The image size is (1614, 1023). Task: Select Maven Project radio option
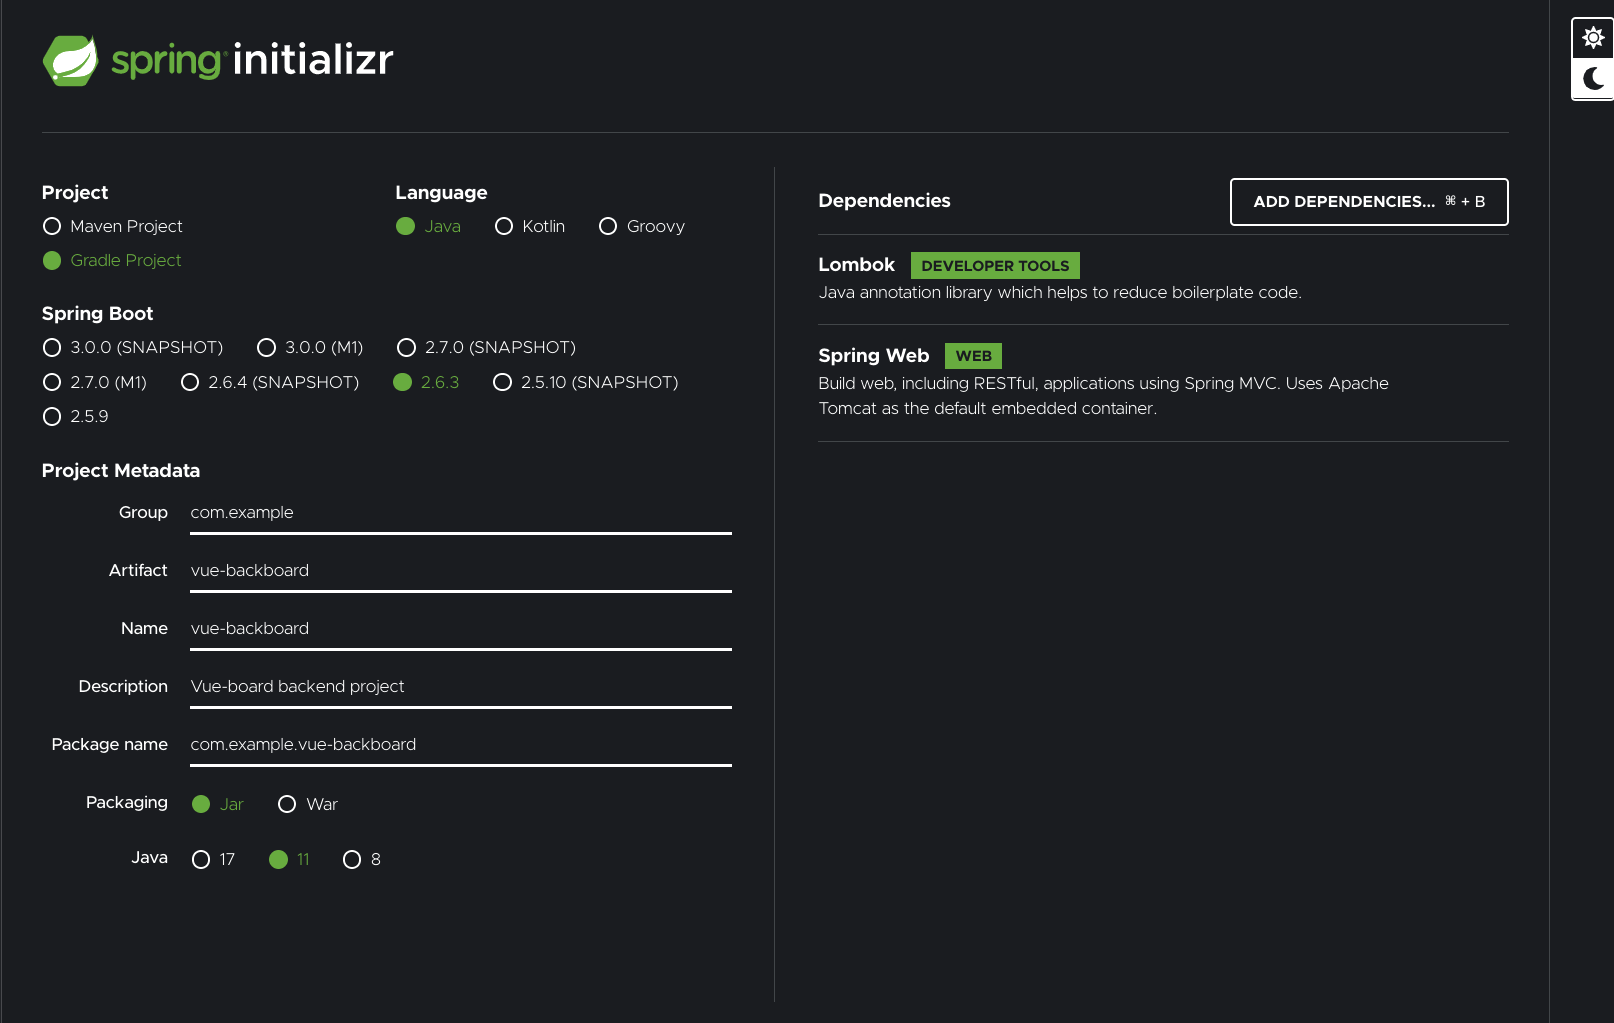tap(112, 226)
